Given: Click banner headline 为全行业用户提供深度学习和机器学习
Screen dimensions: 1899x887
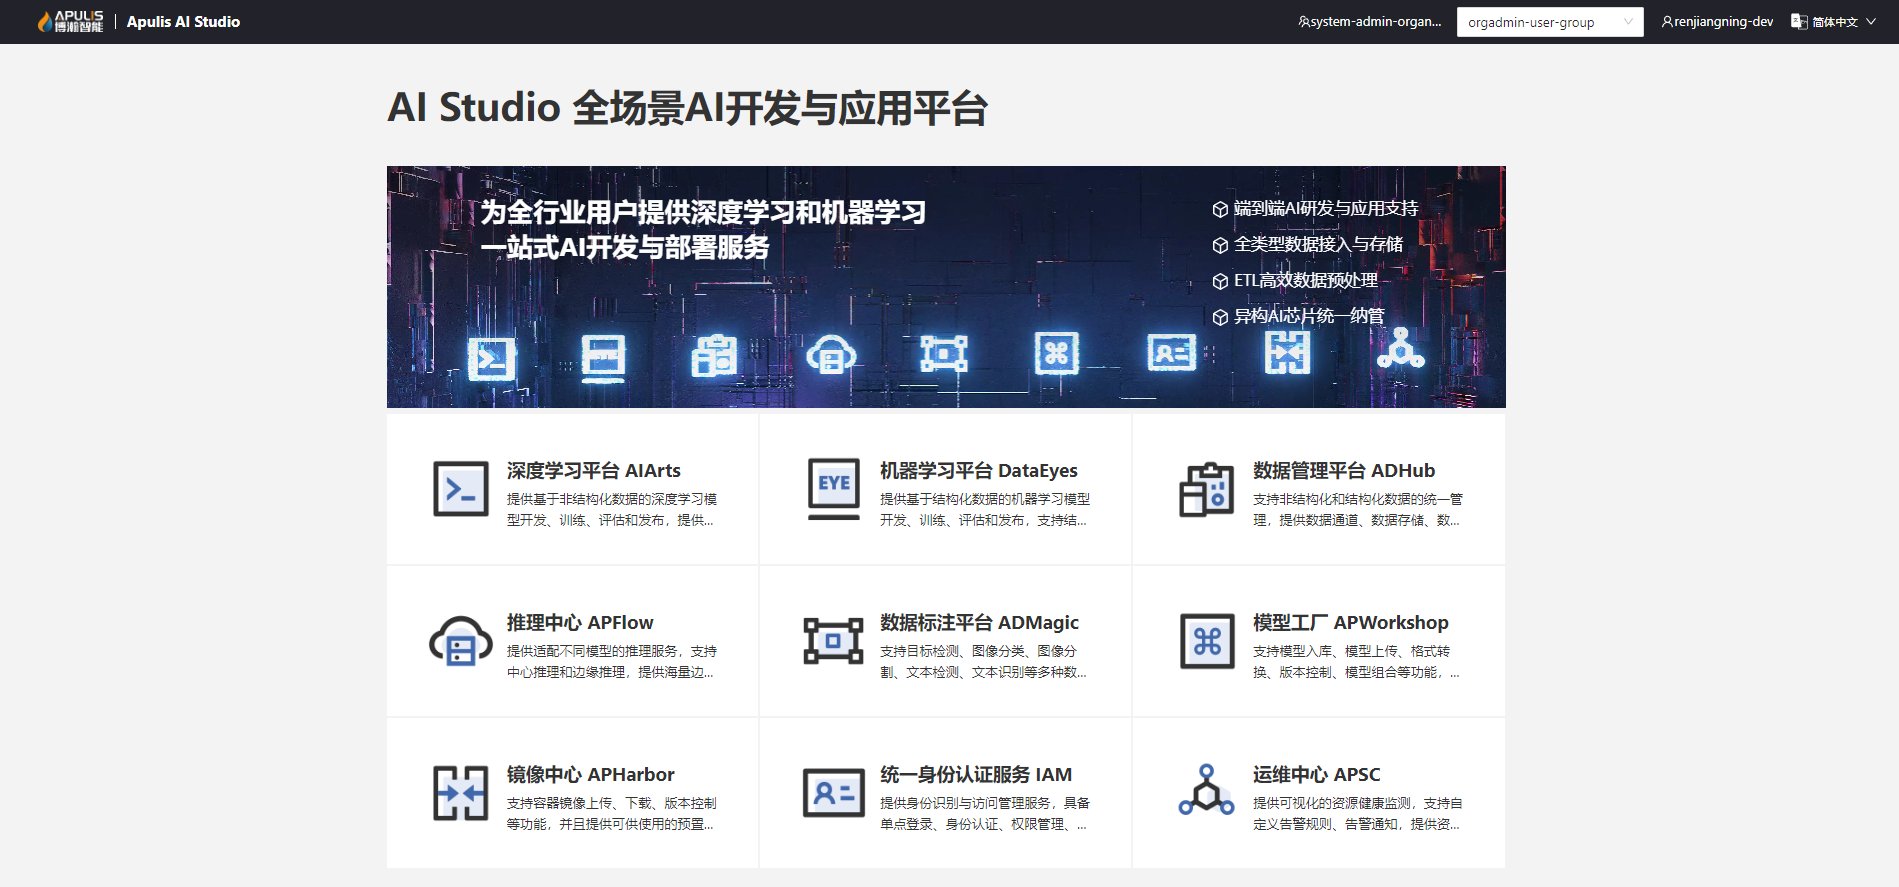Looking at the screenshot, I should 703,212.
